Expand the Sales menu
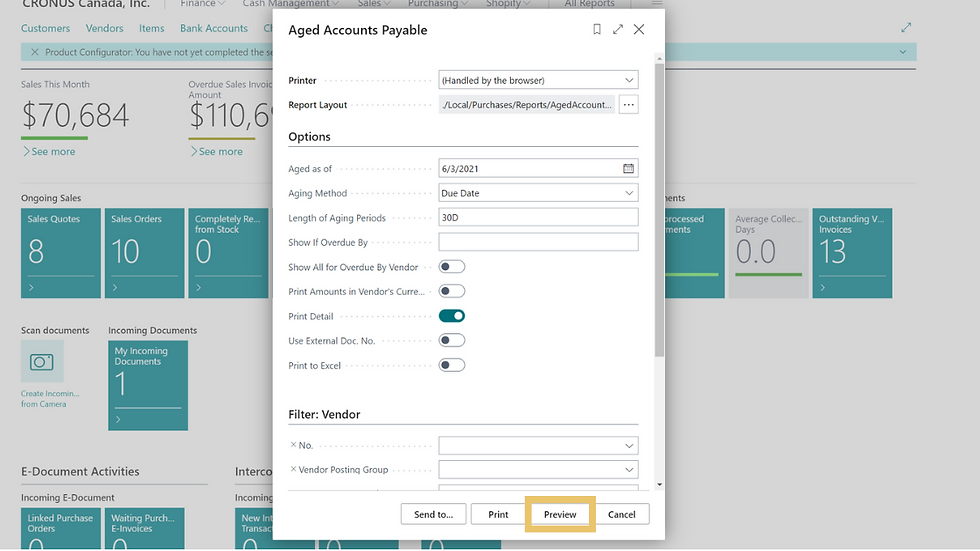Image resolution: width=980 pixels, height=551 pixels. click(x=374, y=4)
